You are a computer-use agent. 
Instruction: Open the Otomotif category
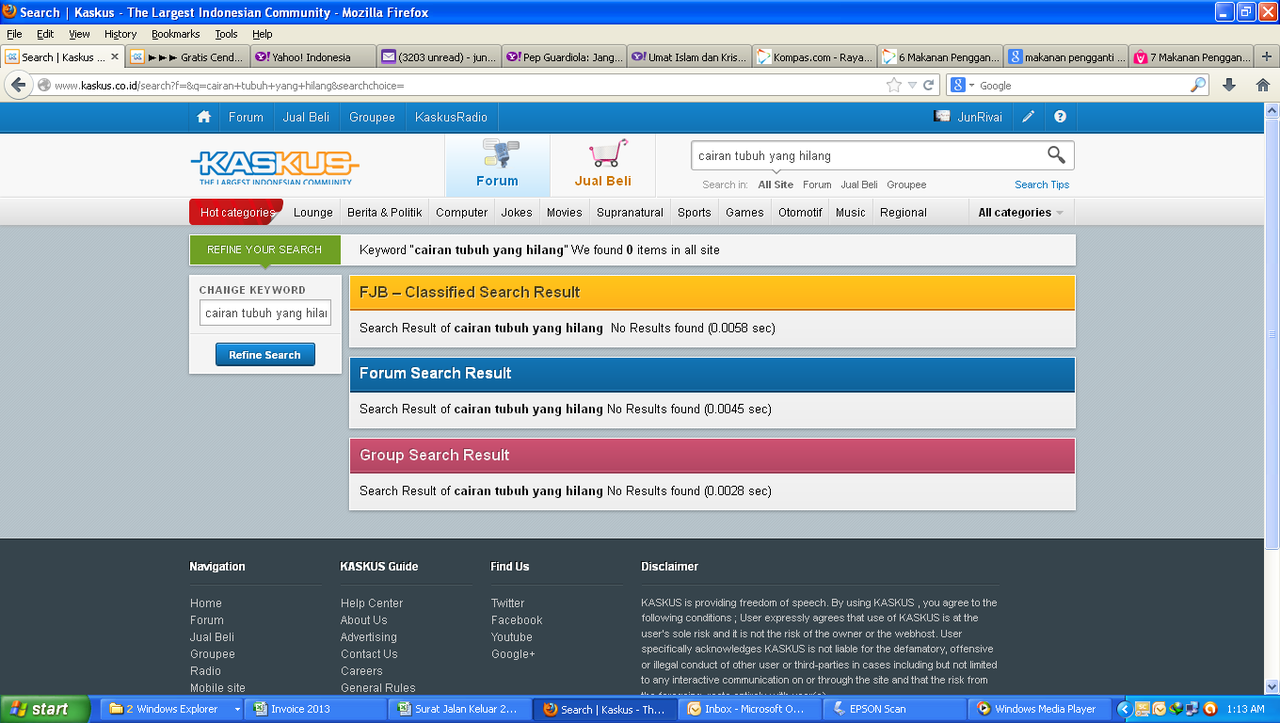click(800, 212)
